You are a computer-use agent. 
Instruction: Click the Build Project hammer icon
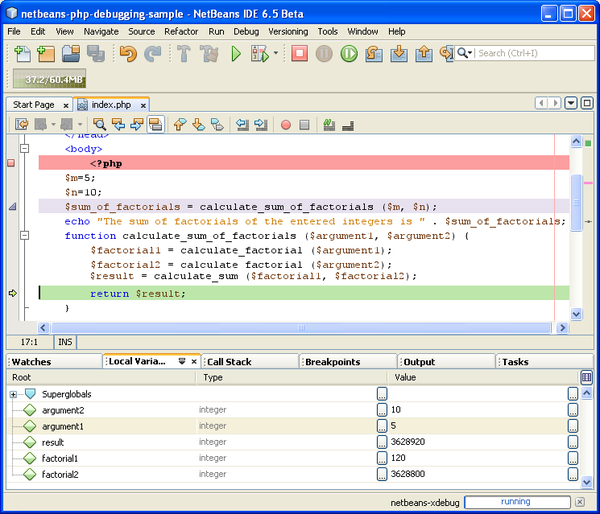tap(185, 54)
